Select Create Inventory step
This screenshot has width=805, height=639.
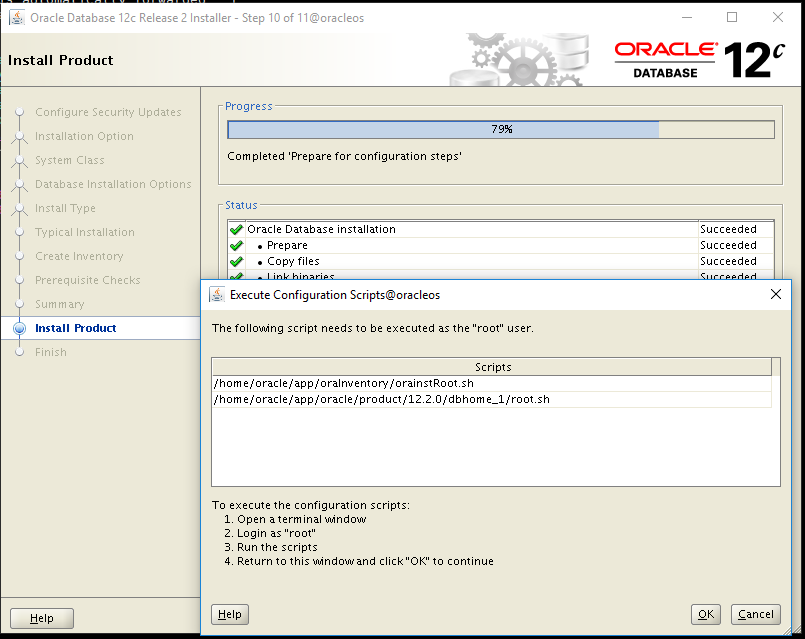pos(79,256)
